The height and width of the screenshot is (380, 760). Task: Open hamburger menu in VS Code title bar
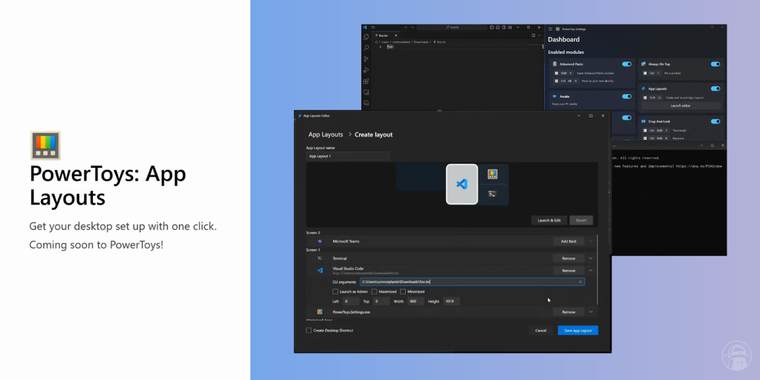[373, 28]
